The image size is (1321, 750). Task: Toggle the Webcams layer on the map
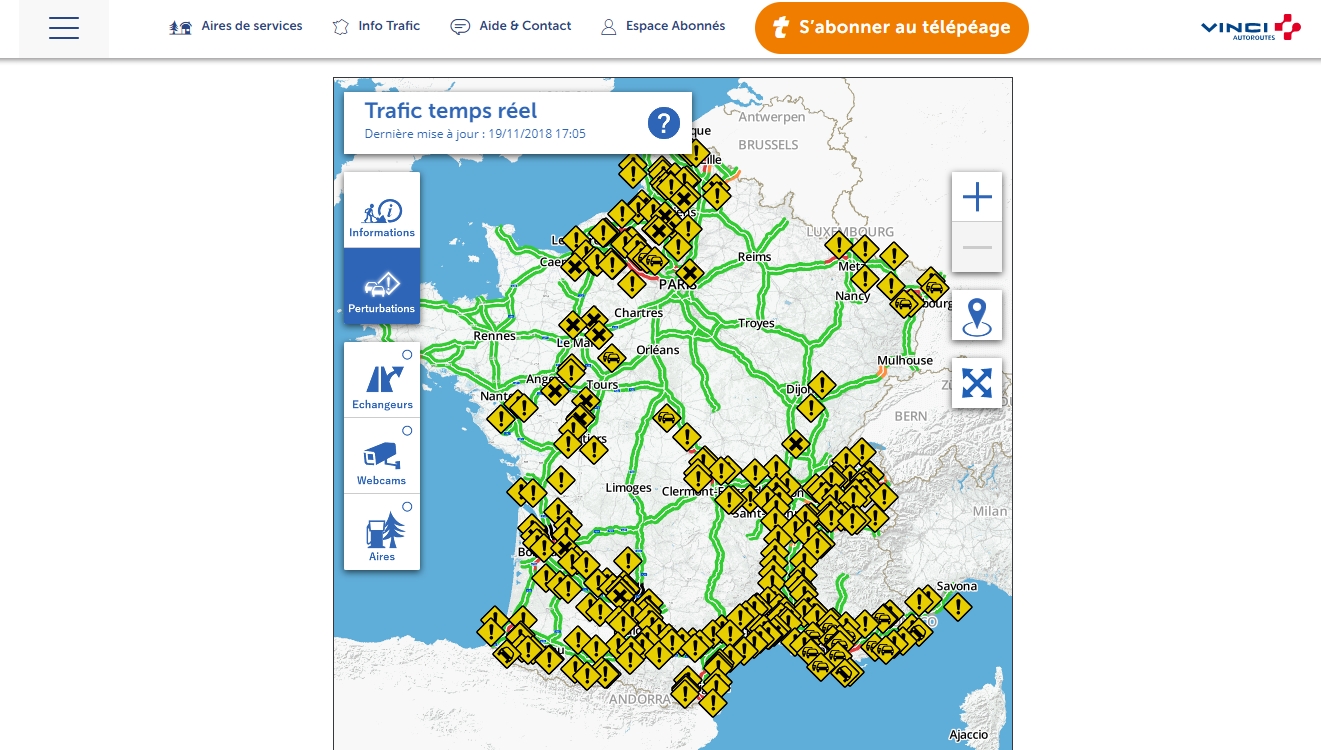point(382,456)
